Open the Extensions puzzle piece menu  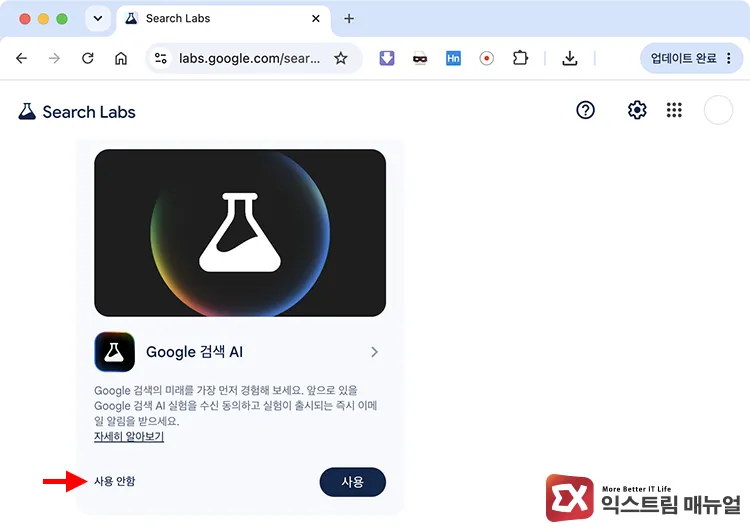click(x=520, y=58)
